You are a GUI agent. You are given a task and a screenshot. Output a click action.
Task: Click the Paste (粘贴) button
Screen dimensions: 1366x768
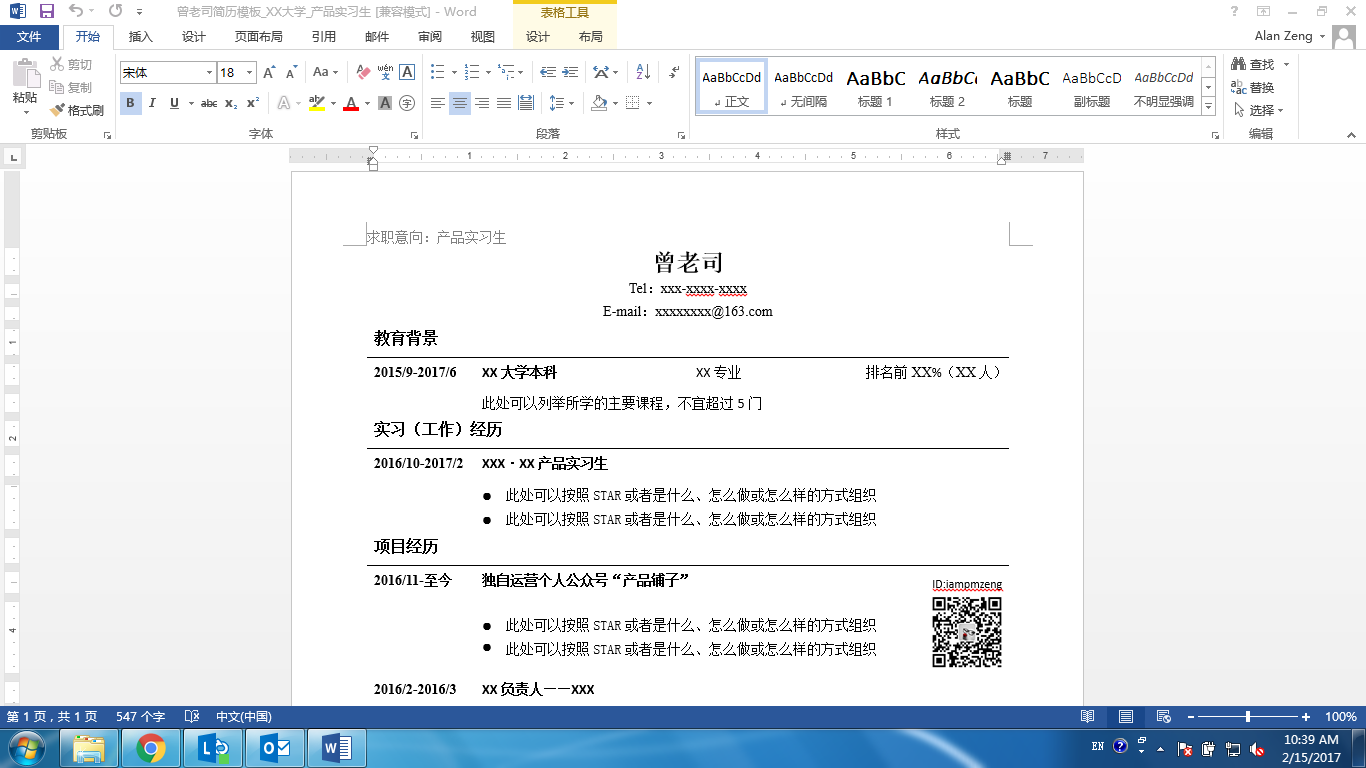coord(25,86)
